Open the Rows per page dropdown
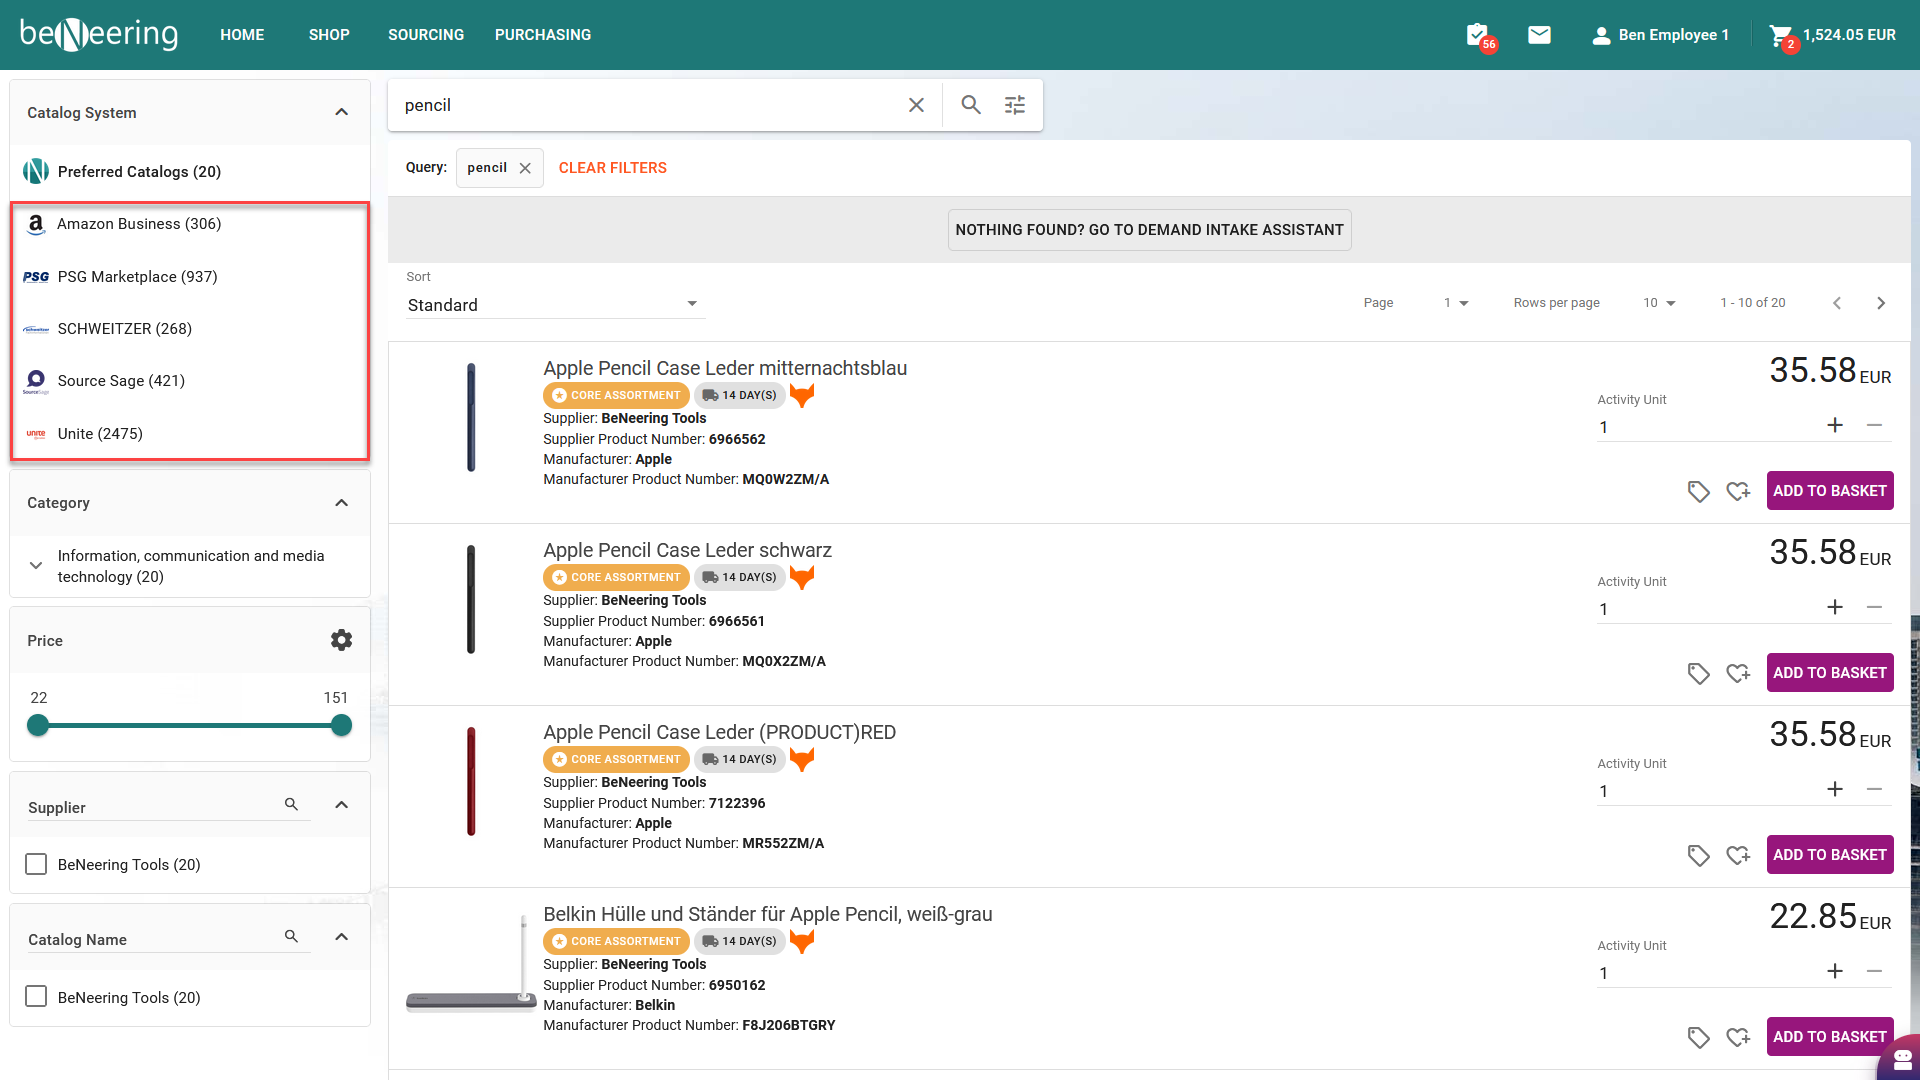1920x1080 pixels. point(1658,303)
